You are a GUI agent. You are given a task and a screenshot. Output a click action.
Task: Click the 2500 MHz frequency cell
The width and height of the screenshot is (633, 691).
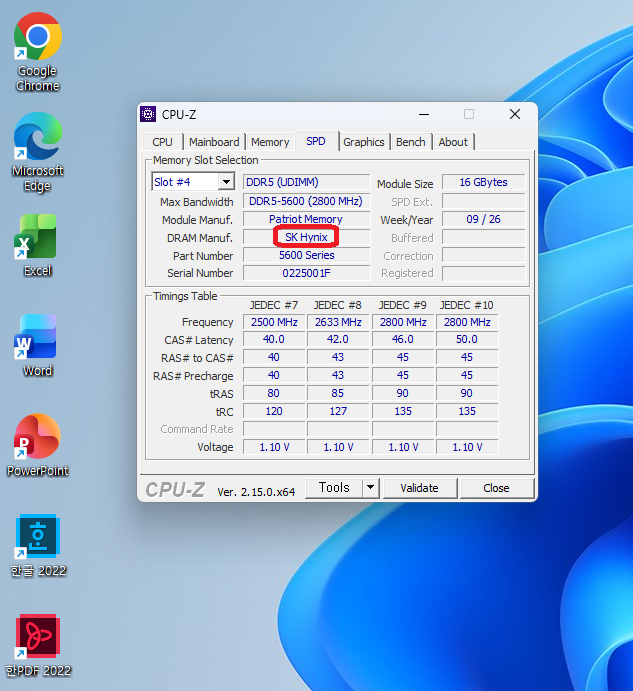point(274,322)
